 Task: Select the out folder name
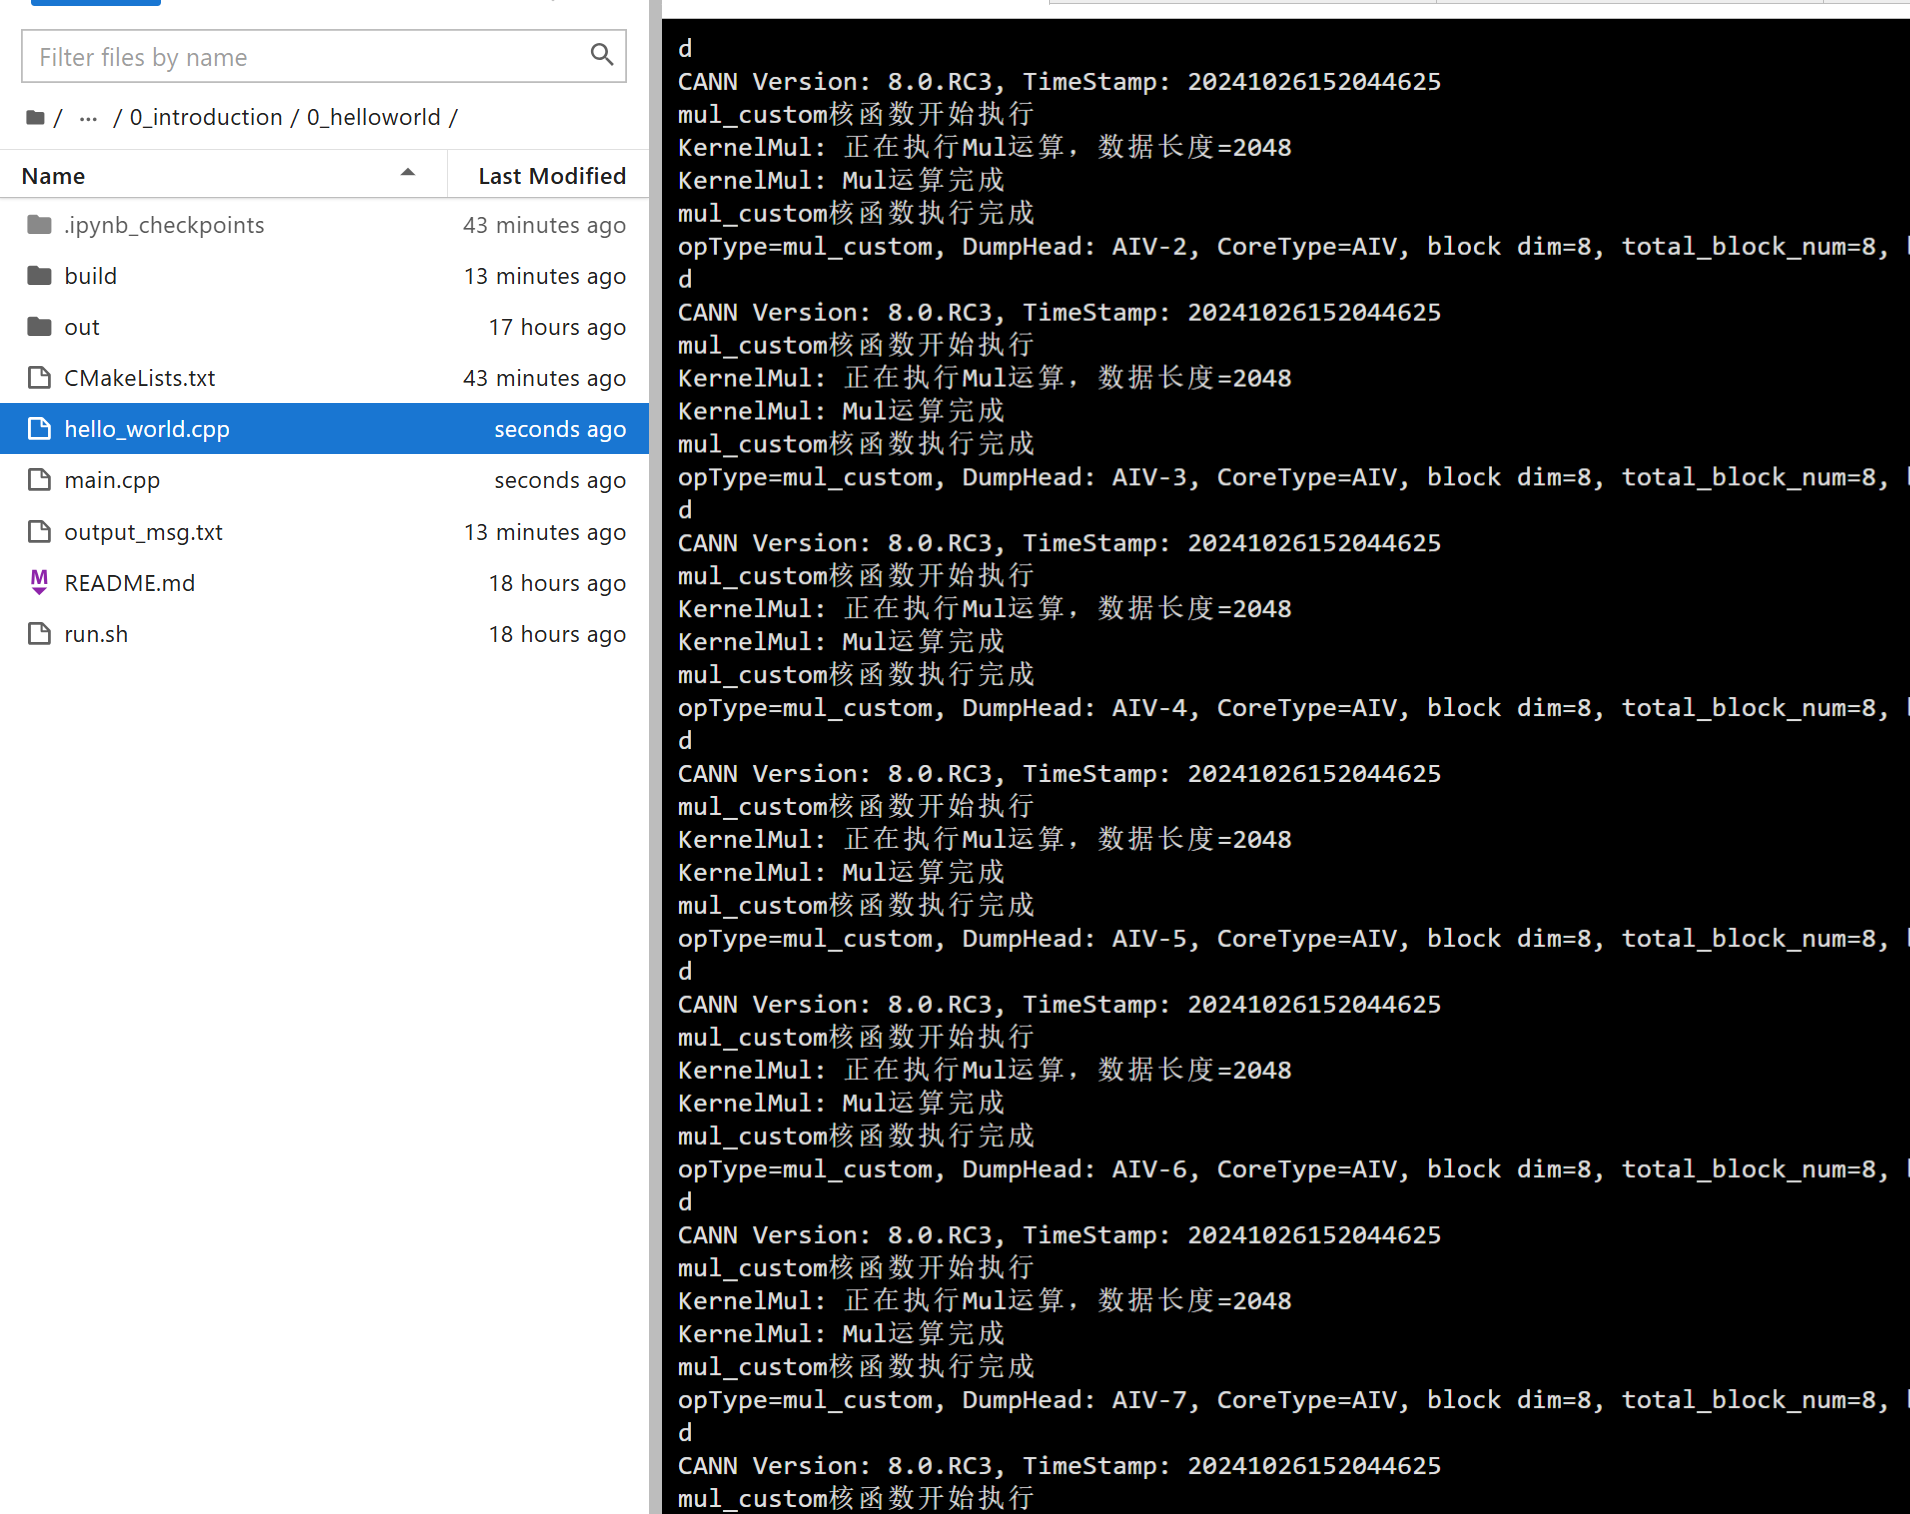click(x=82, y=327)
